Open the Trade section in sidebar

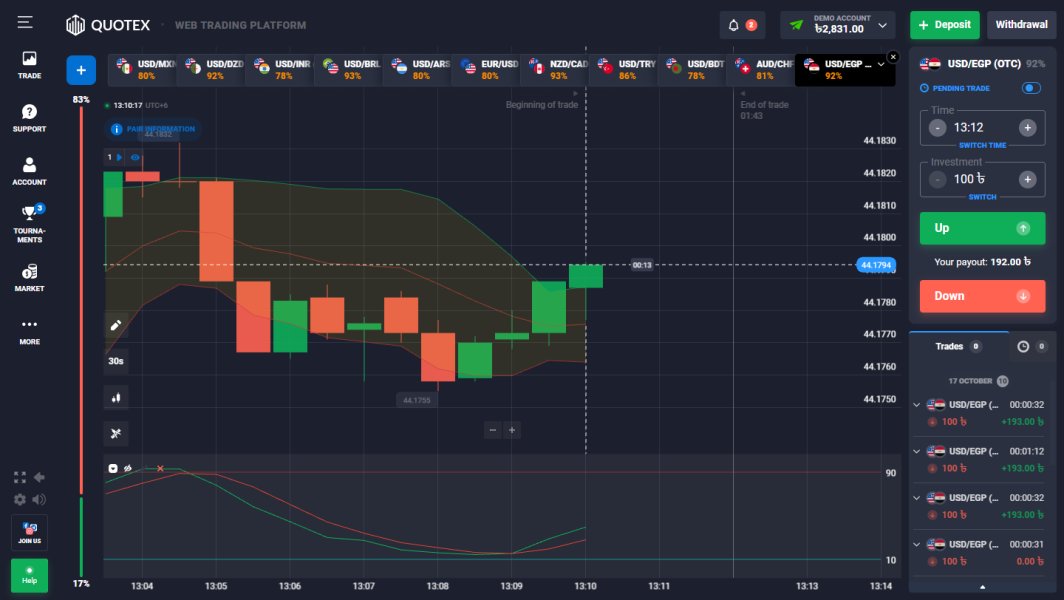(29, 65)
